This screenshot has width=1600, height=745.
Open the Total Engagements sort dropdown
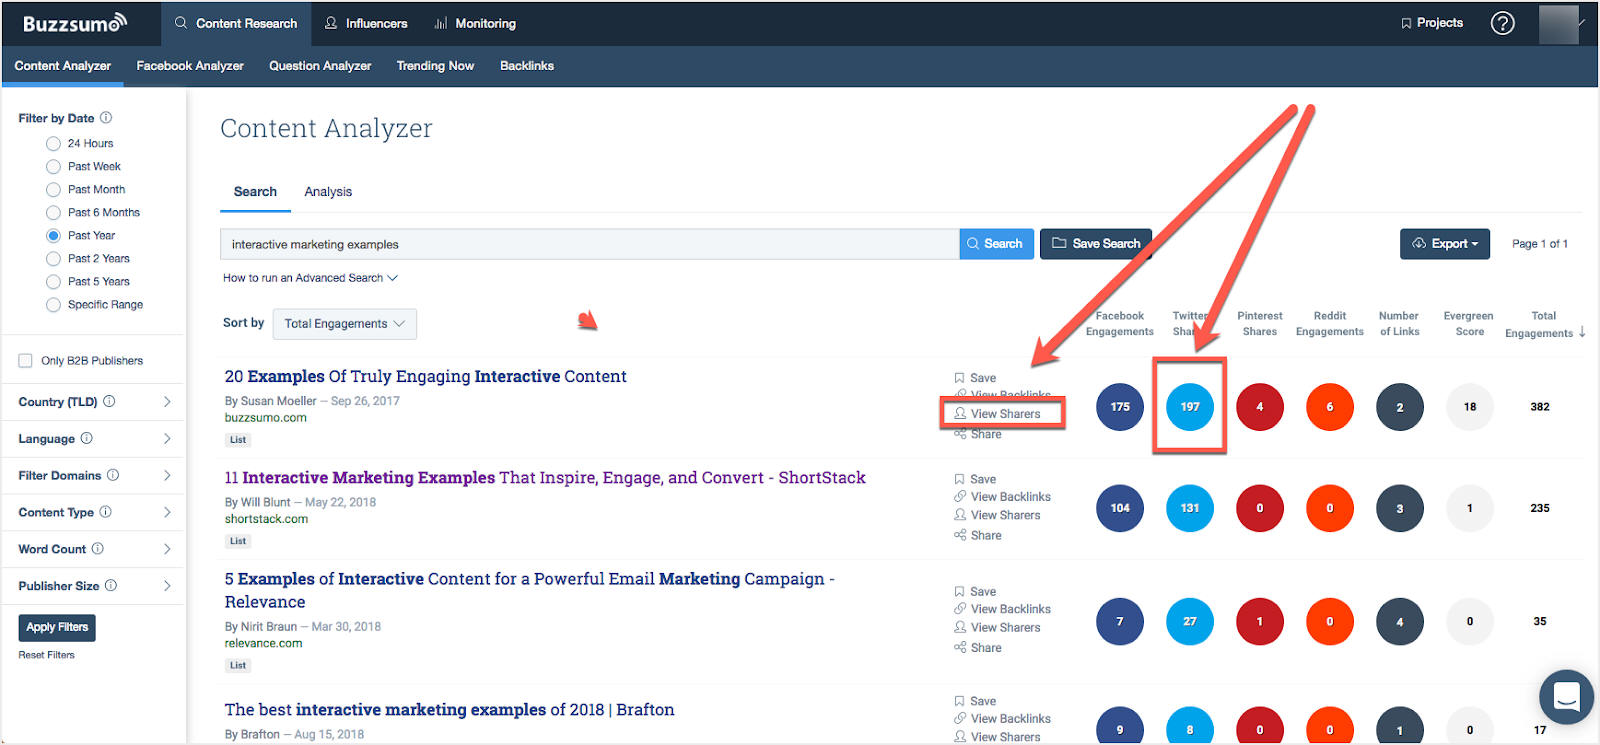click(344, 323)
